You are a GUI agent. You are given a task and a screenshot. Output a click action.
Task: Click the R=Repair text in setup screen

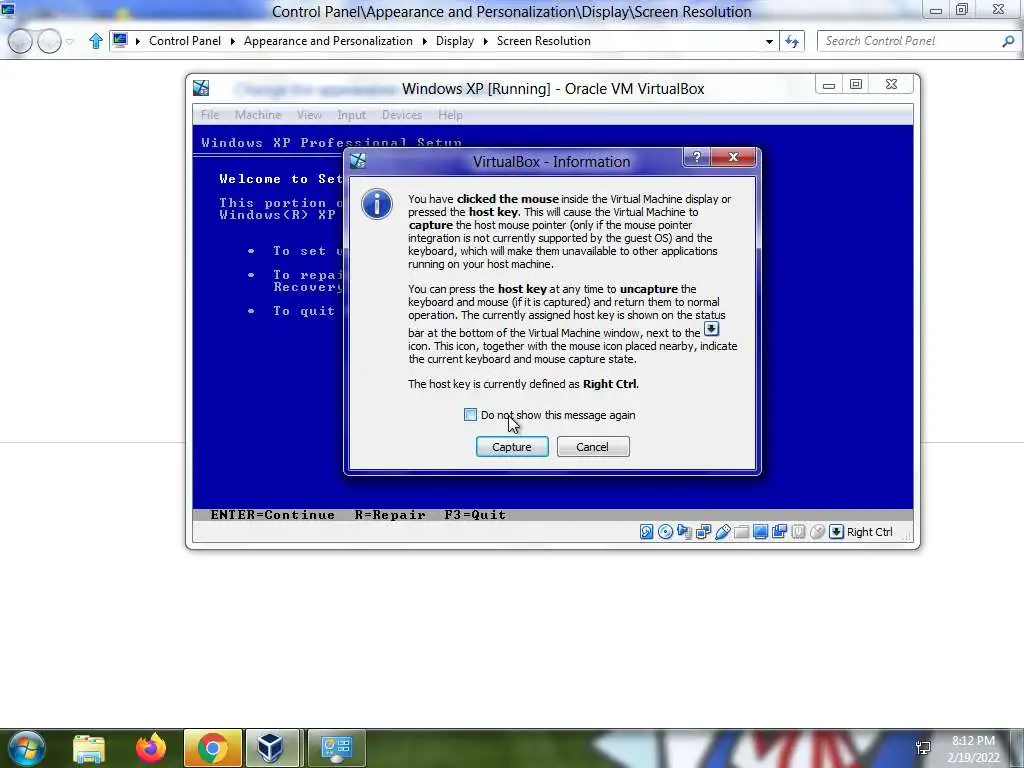coord(390,515)
